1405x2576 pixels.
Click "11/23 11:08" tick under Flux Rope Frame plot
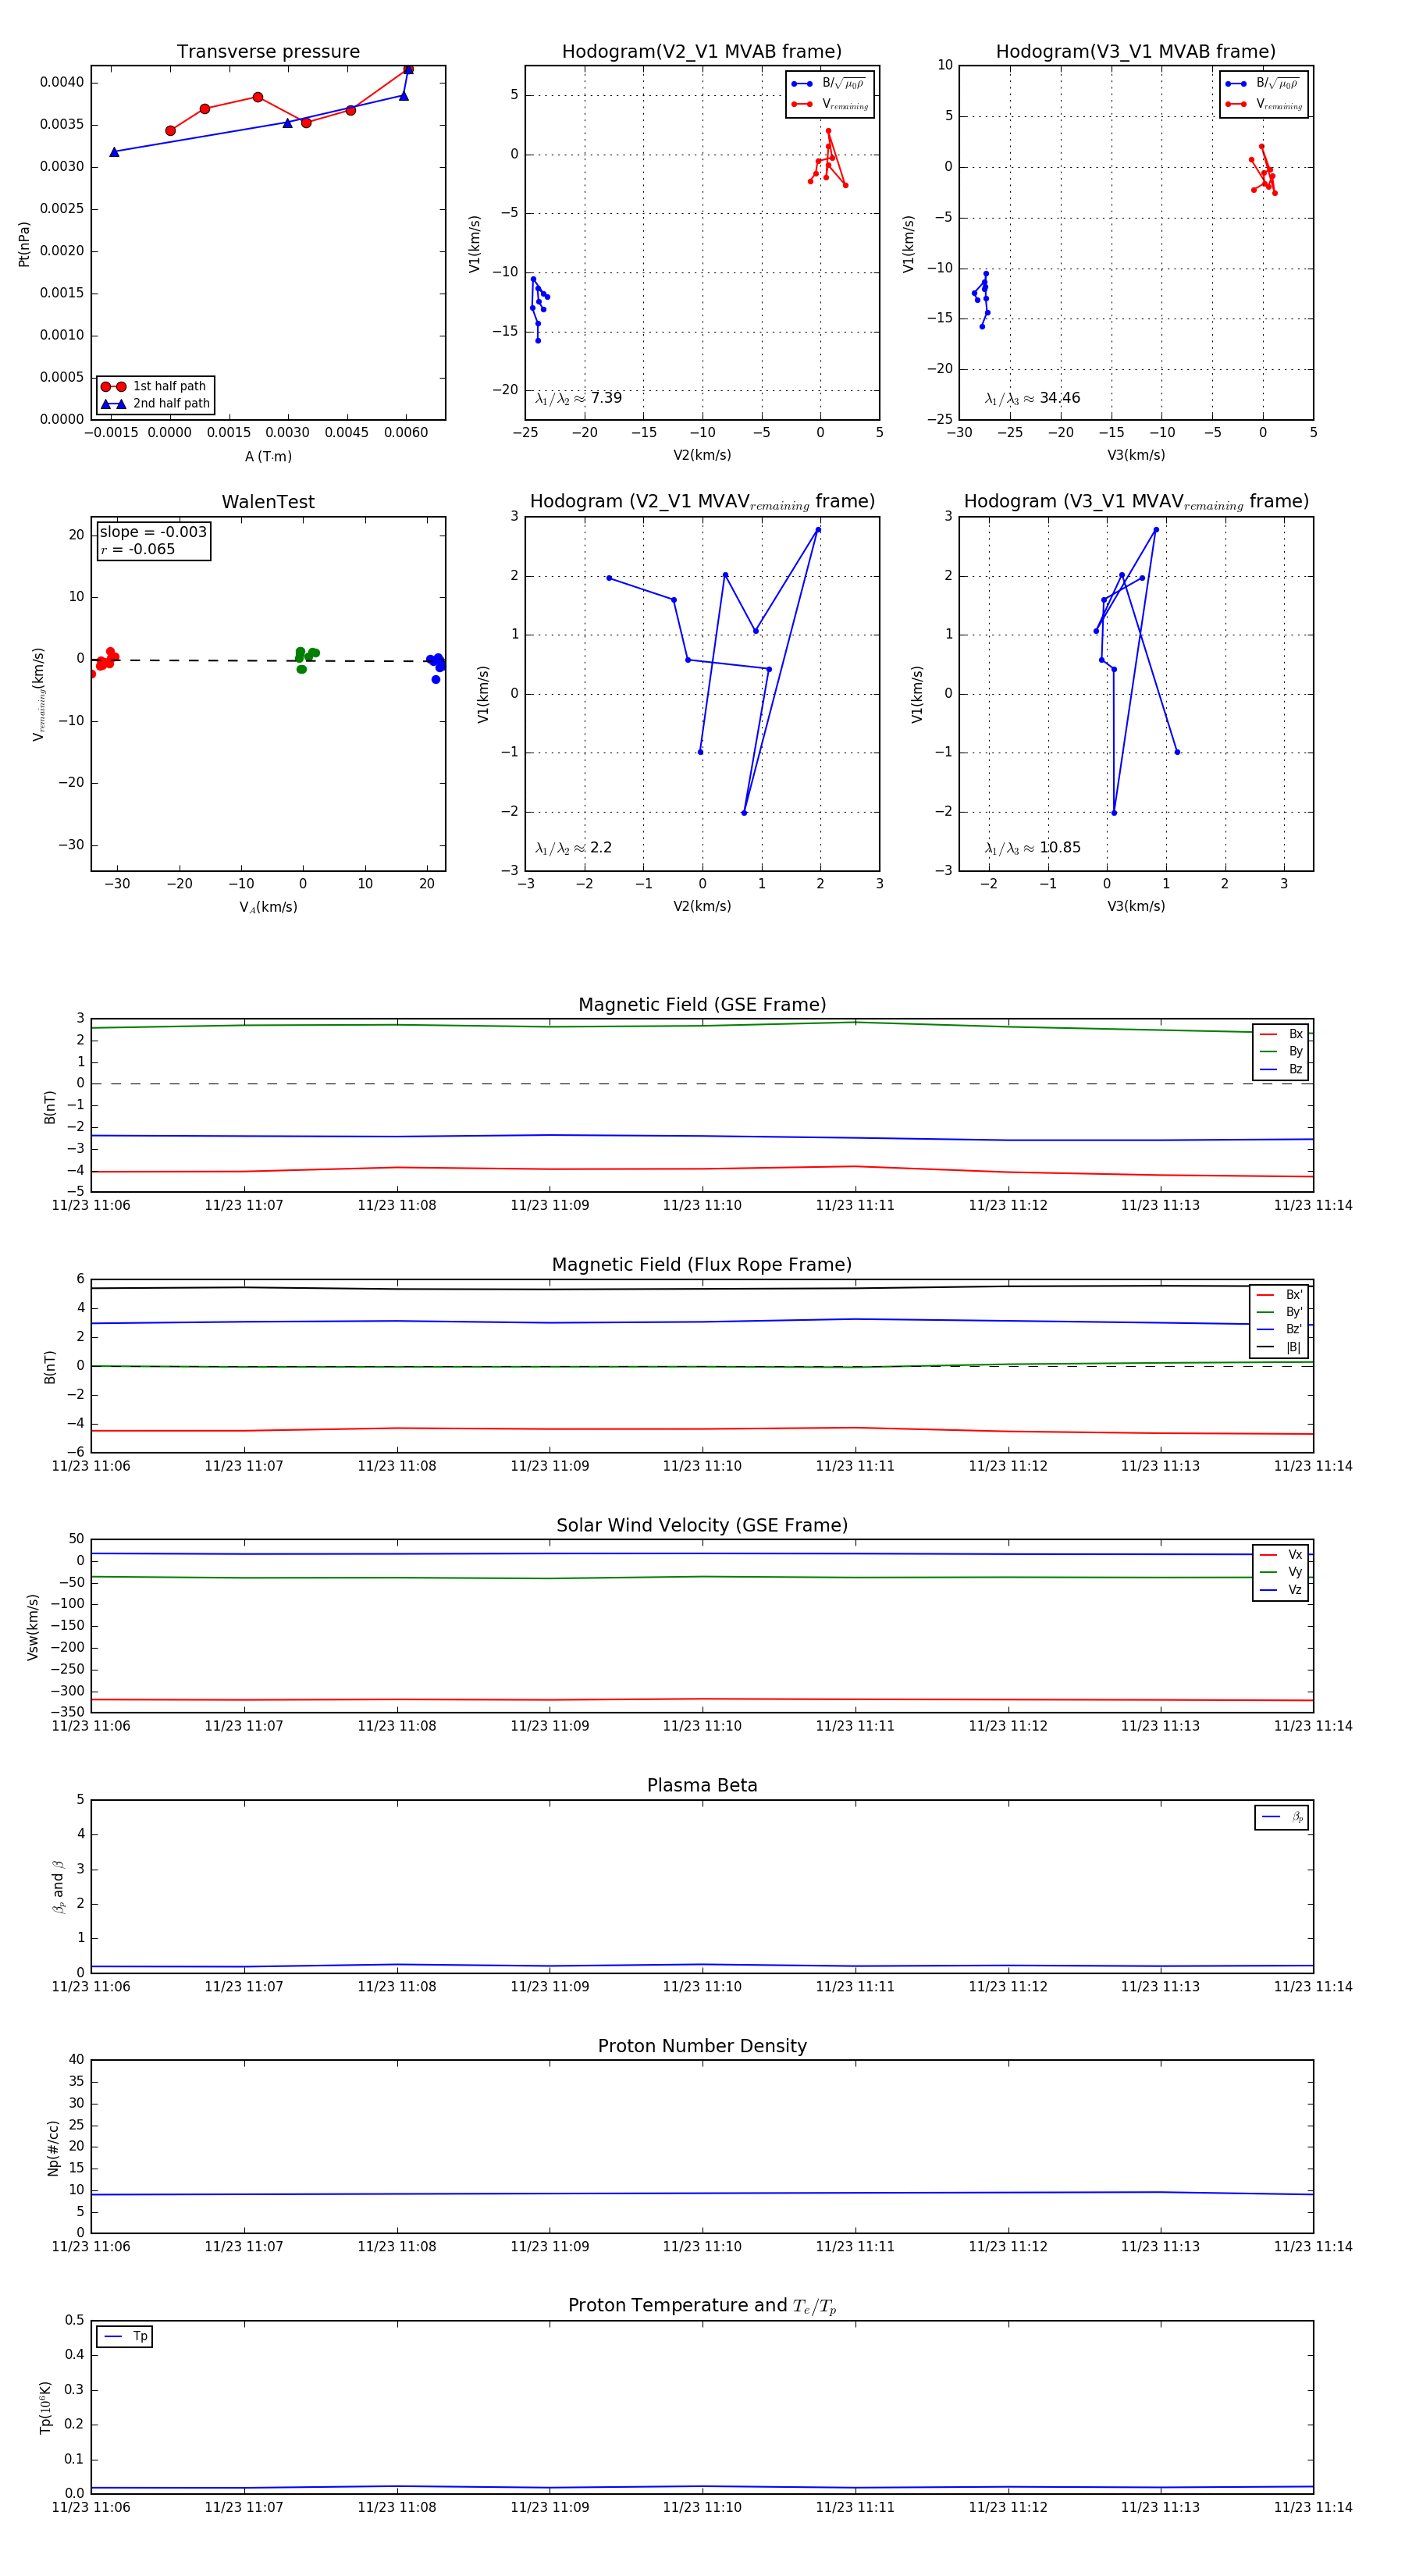point(397,1466)
